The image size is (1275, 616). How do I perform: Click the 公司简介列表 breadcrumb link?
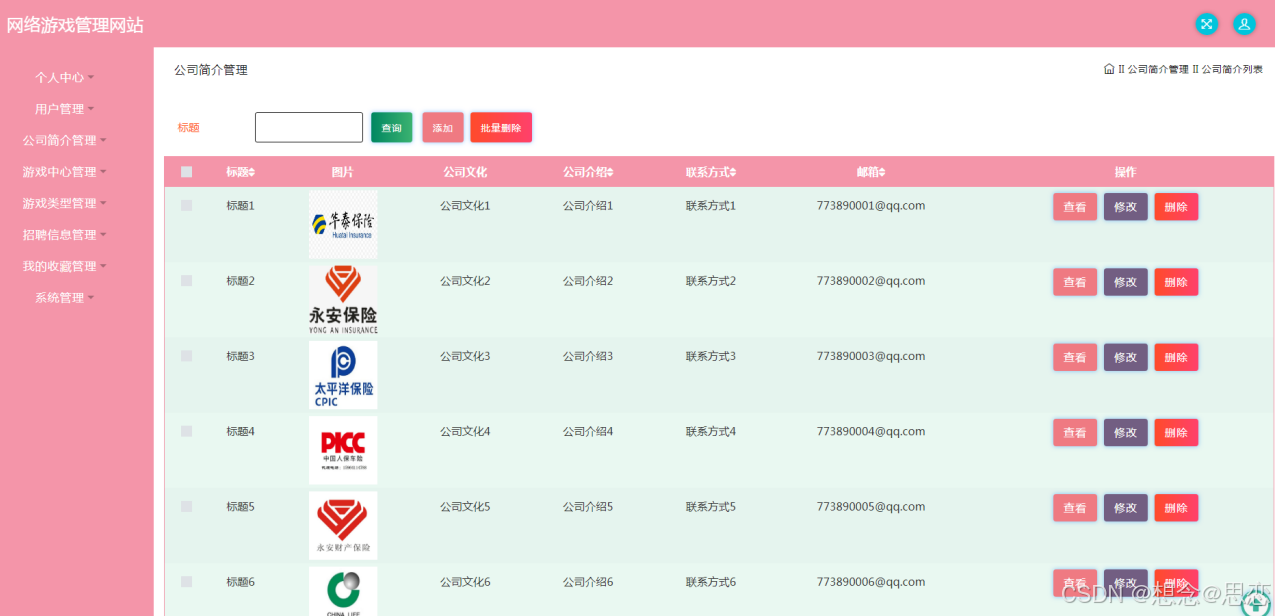tap(1232, 69)
